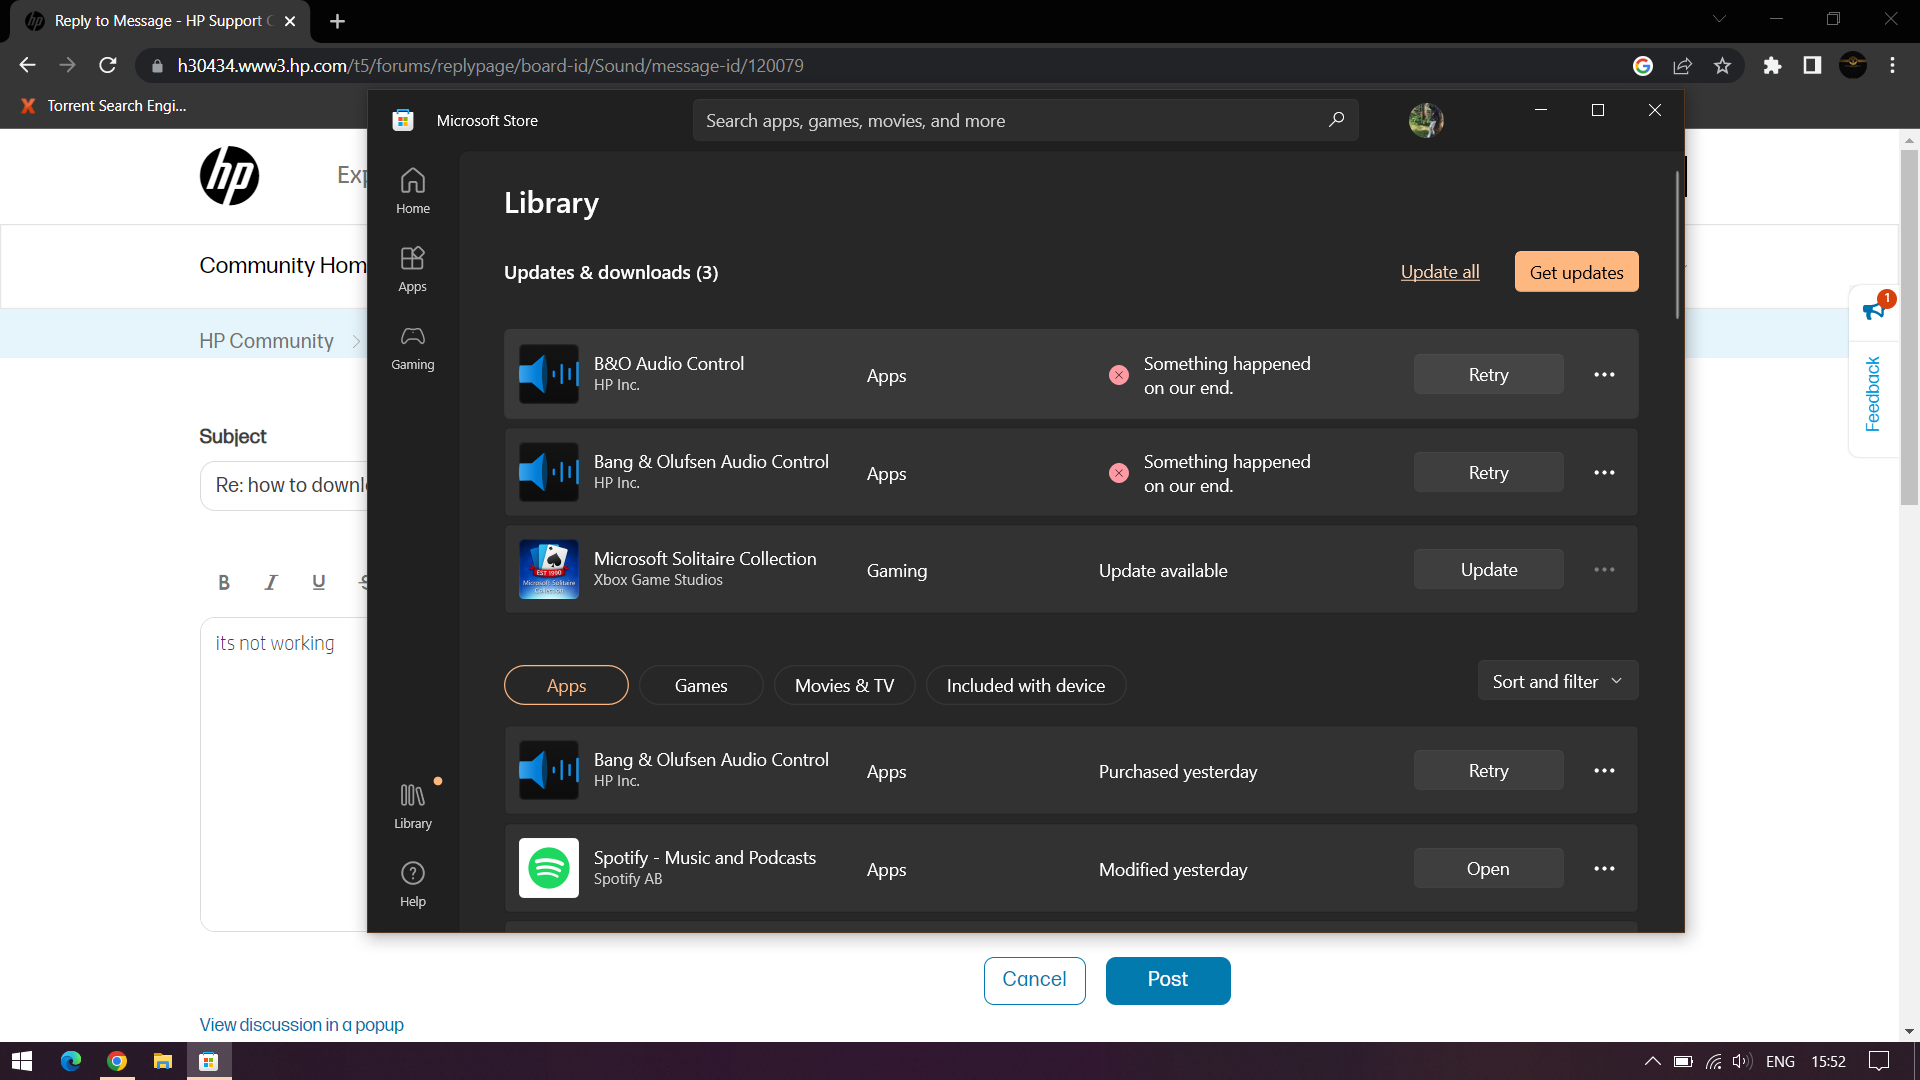The width and height of the screenshot is (1920, 1080).
Task: Click the three-dot menu for B&O Audio Control update
Action: tap(1604, 375)
